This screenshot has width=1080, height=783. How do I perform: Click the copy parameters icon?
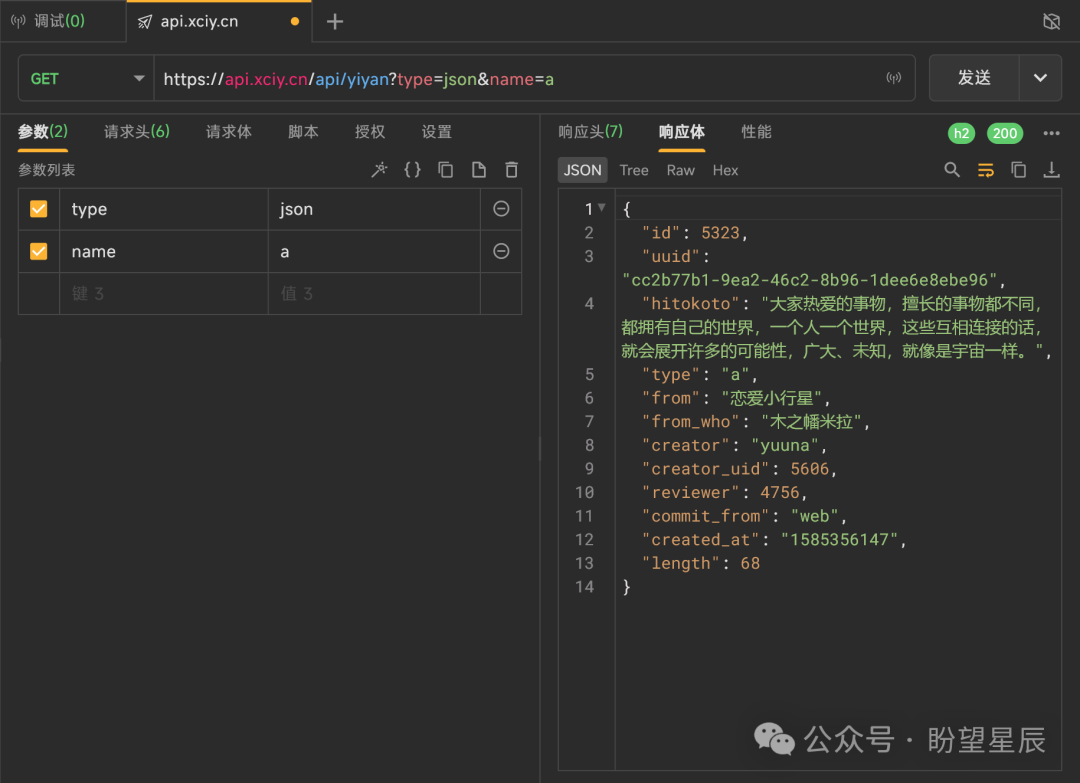pos(446,169)
